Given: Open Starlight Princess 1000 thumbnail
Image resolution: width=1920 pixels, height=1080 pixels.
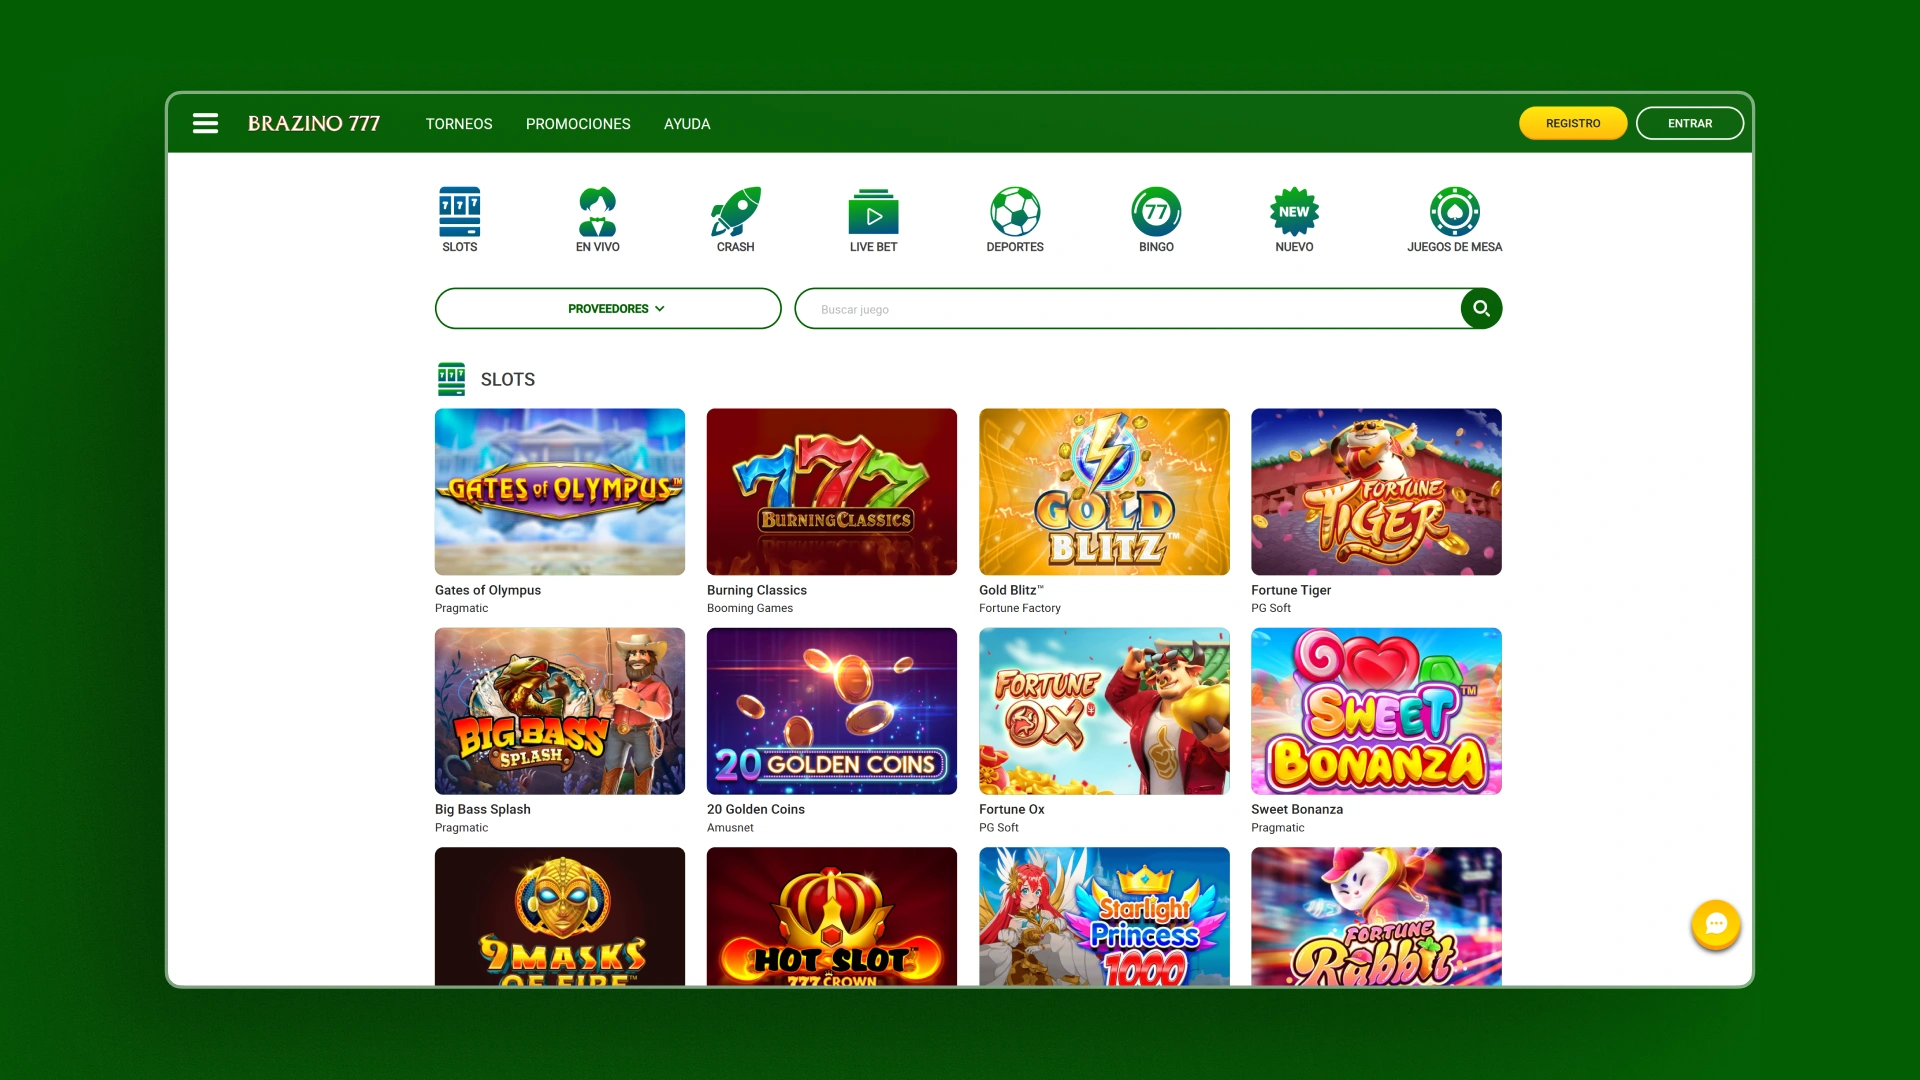Looking at the screenshot, I should tap(1104, 916).
